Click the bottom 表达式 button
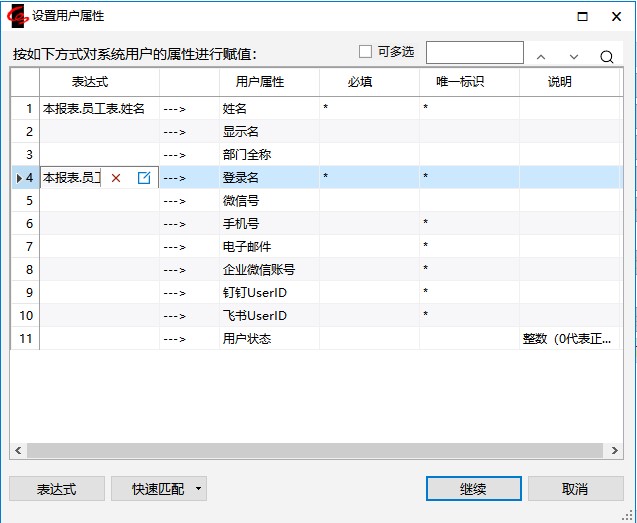Screen dimensions: 637x523 [x=57, y=488]
